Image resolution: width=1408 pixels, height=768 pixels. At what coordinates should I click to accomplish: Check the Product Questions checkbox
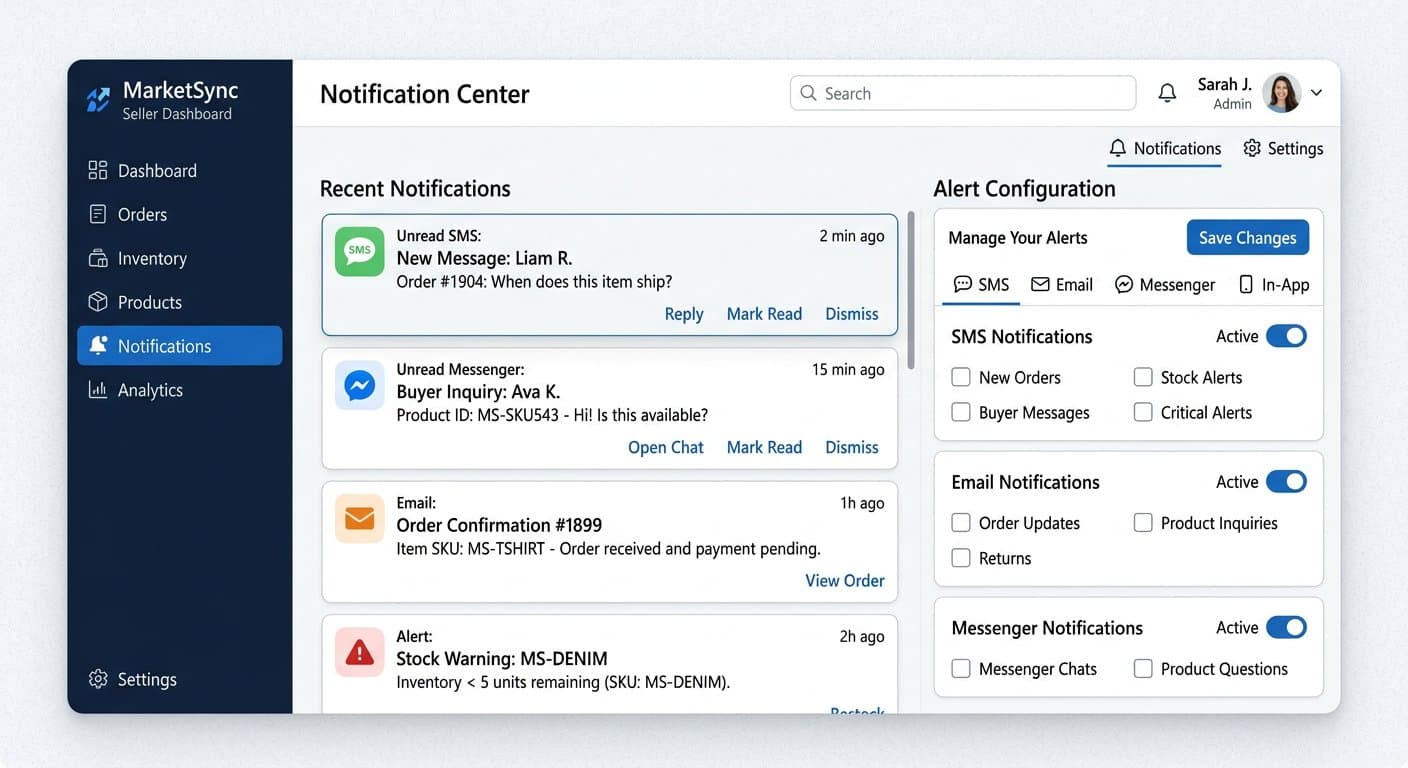(x=1143, y=669)
